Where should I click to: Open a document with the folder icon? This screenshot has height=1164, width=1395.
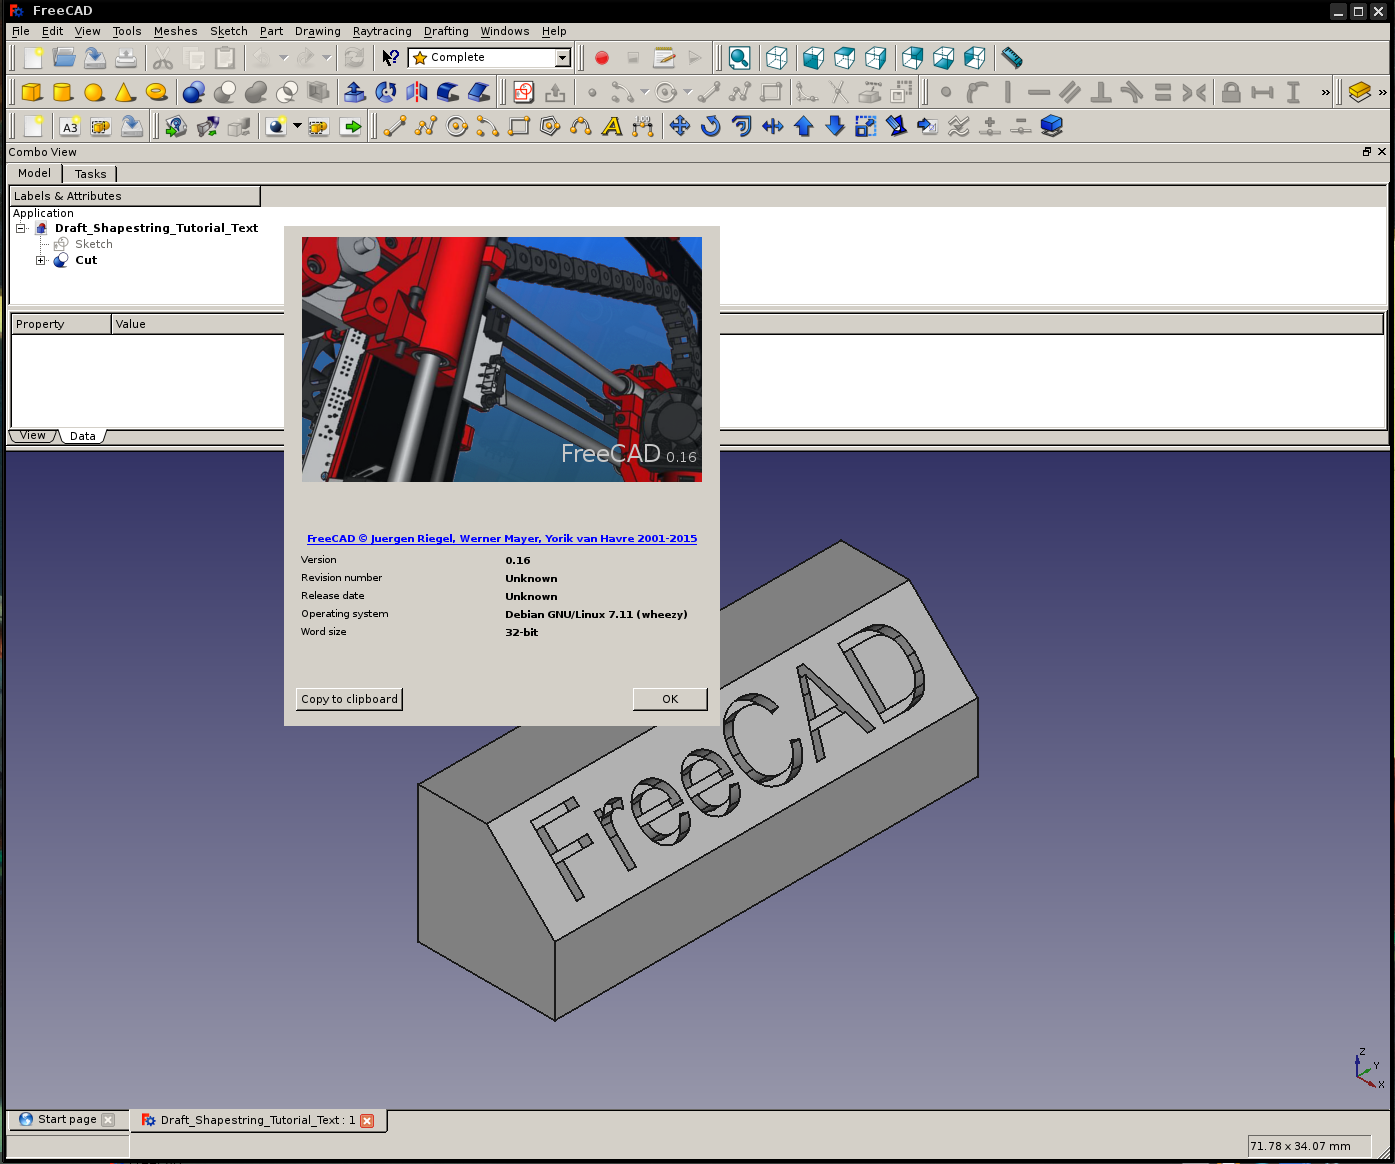click(64, 58)
